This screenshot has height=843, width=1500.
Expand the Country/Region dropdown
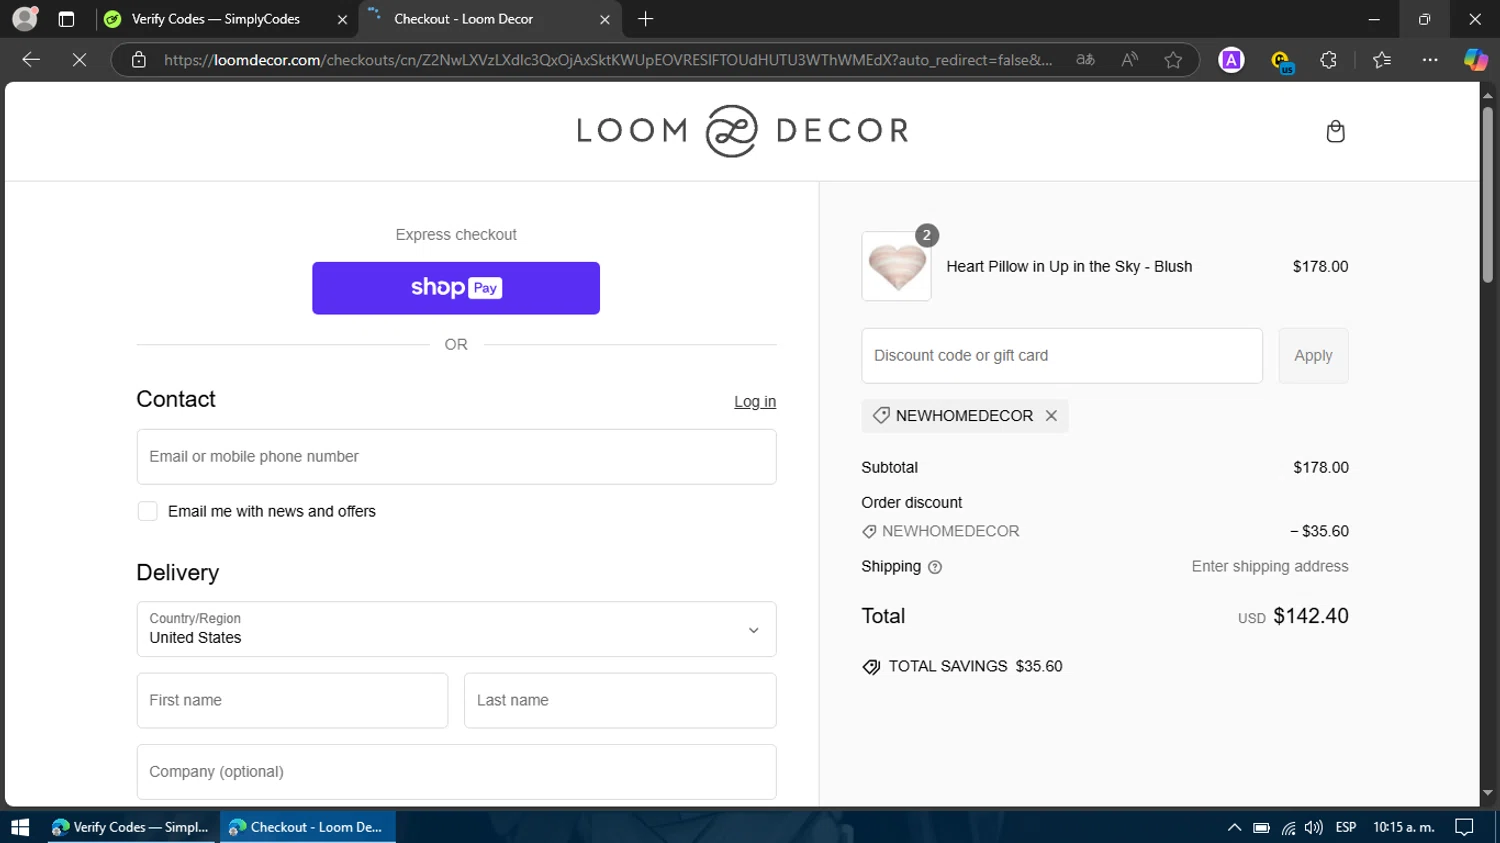pos(456,629)
